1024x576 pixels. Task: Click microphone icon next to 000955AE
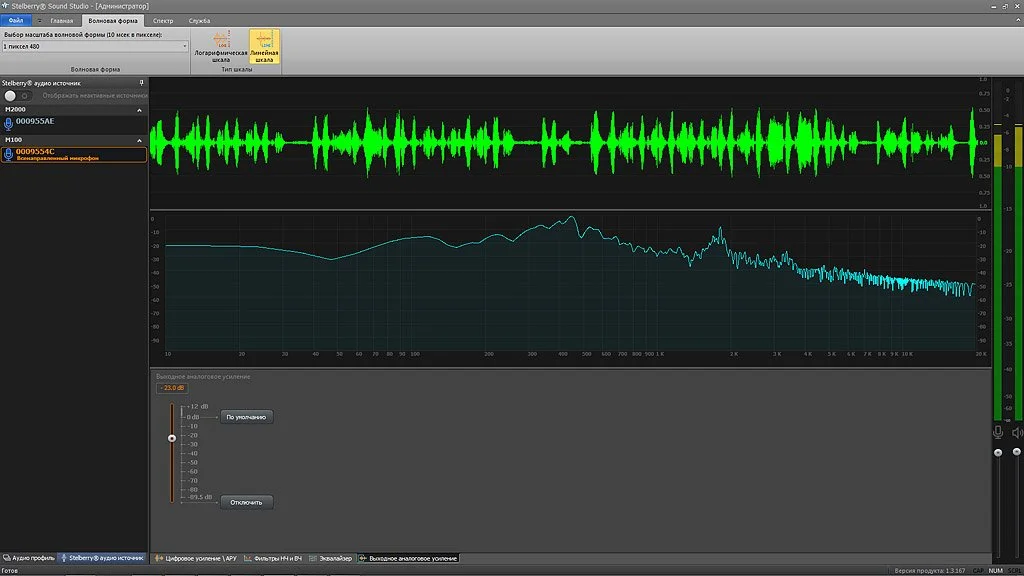8,123
